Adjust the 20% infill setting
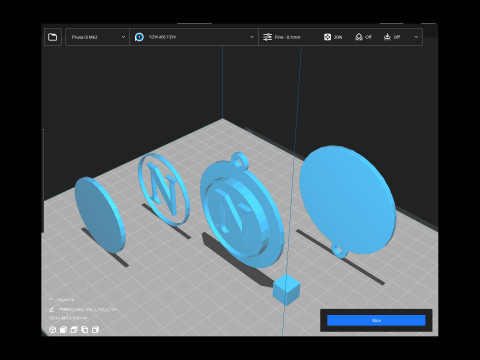 pyautogui.click(x=333, y=37)
